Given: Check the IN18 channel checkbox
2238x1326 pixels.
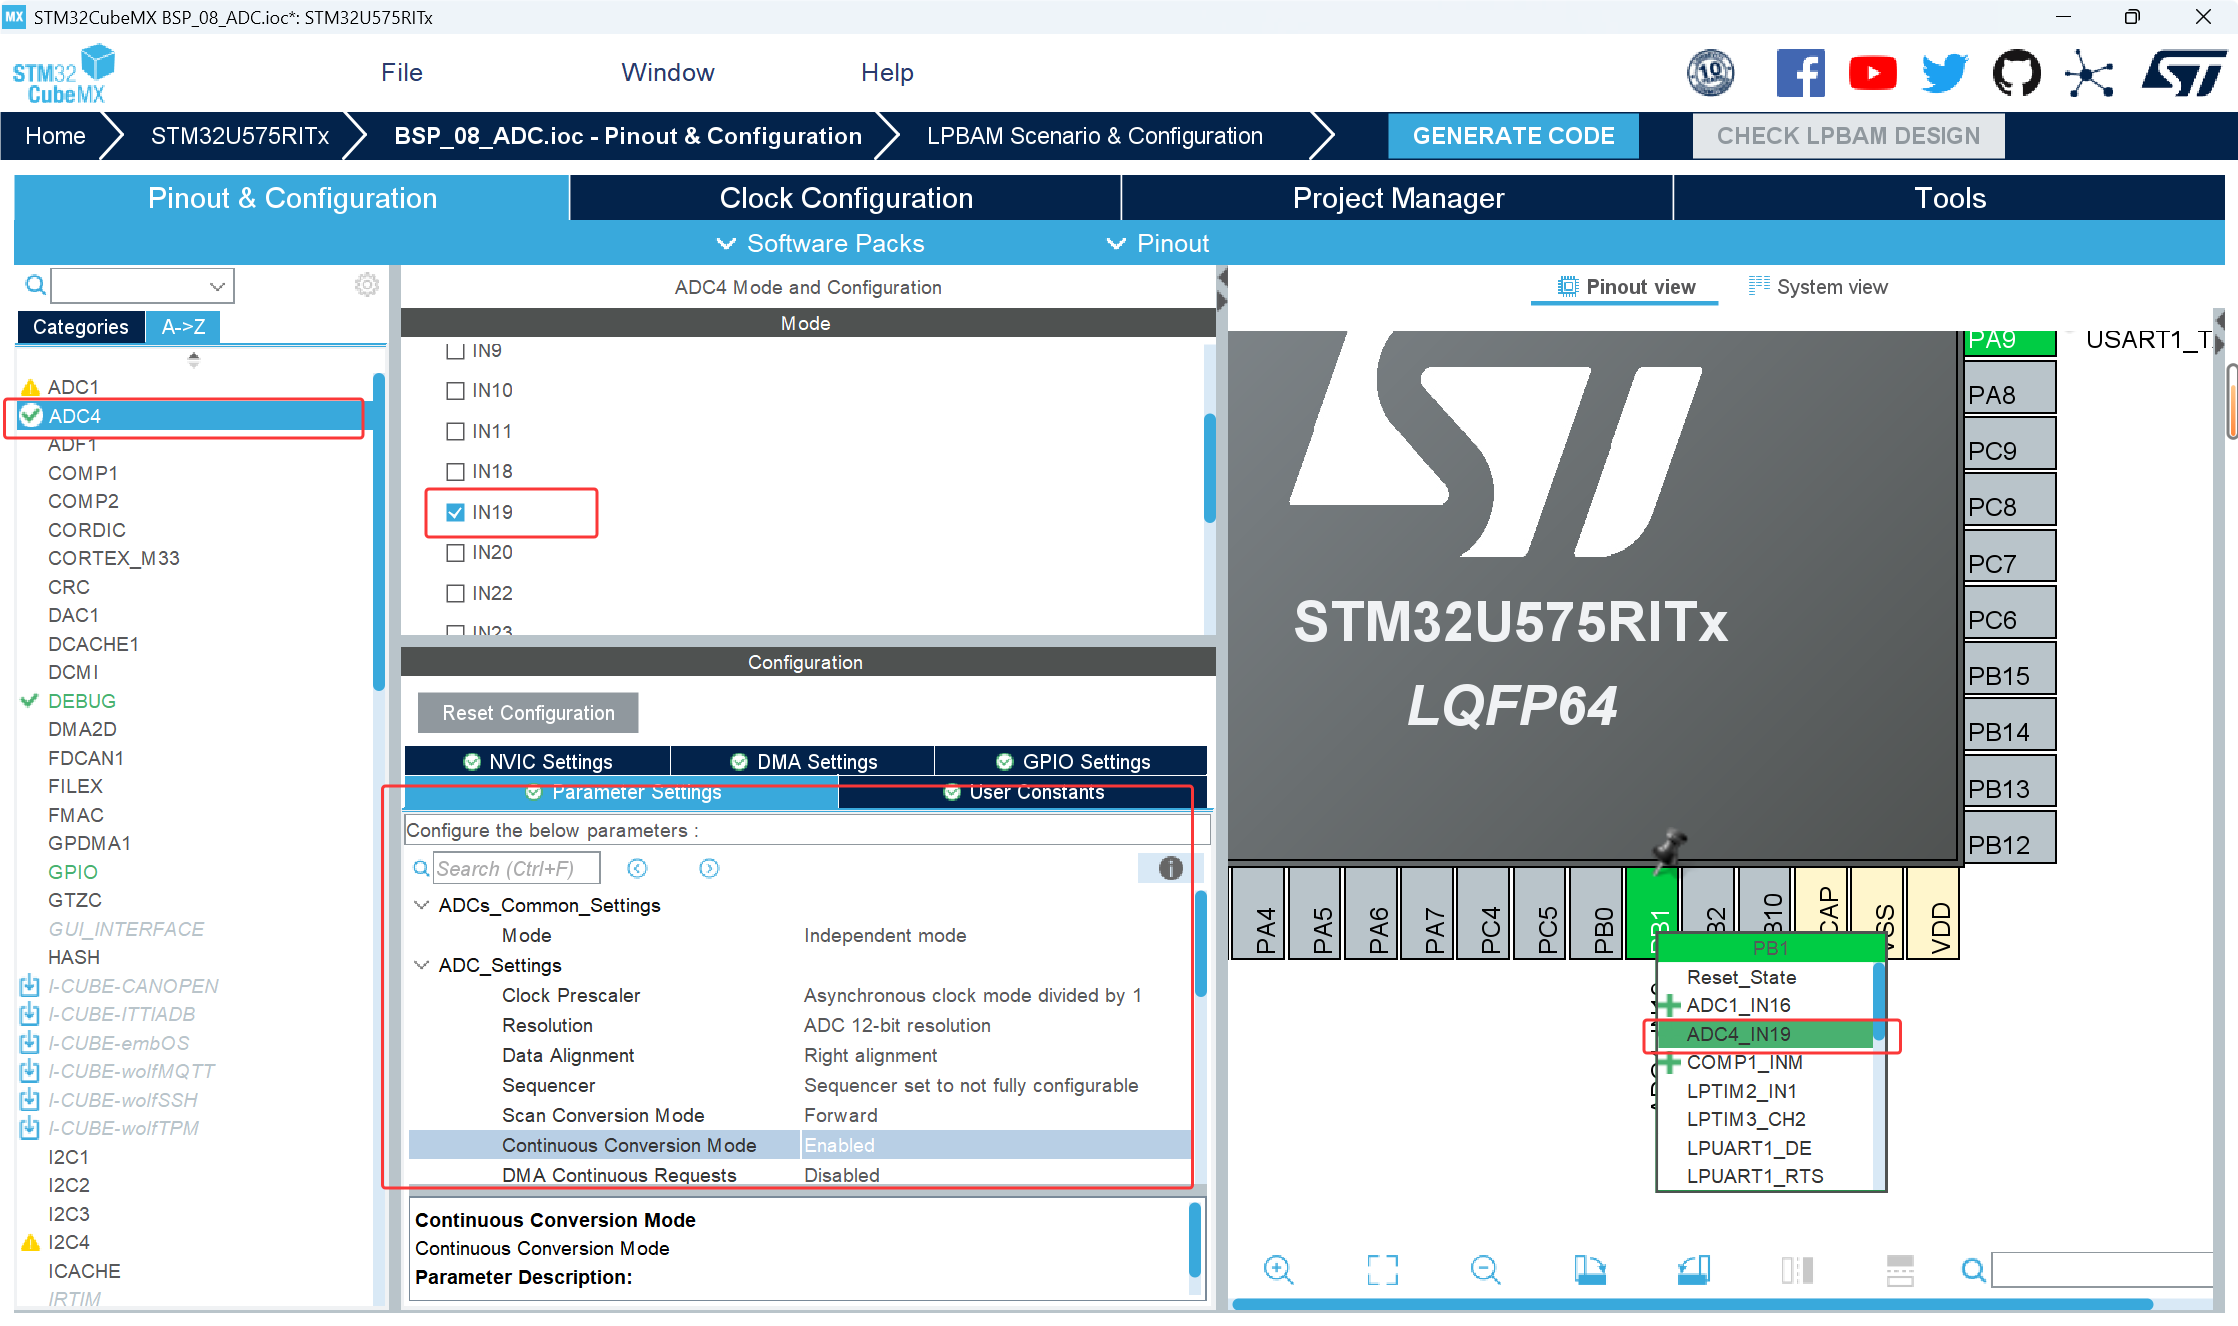Looking at the screenshot, I should (455, 471).
